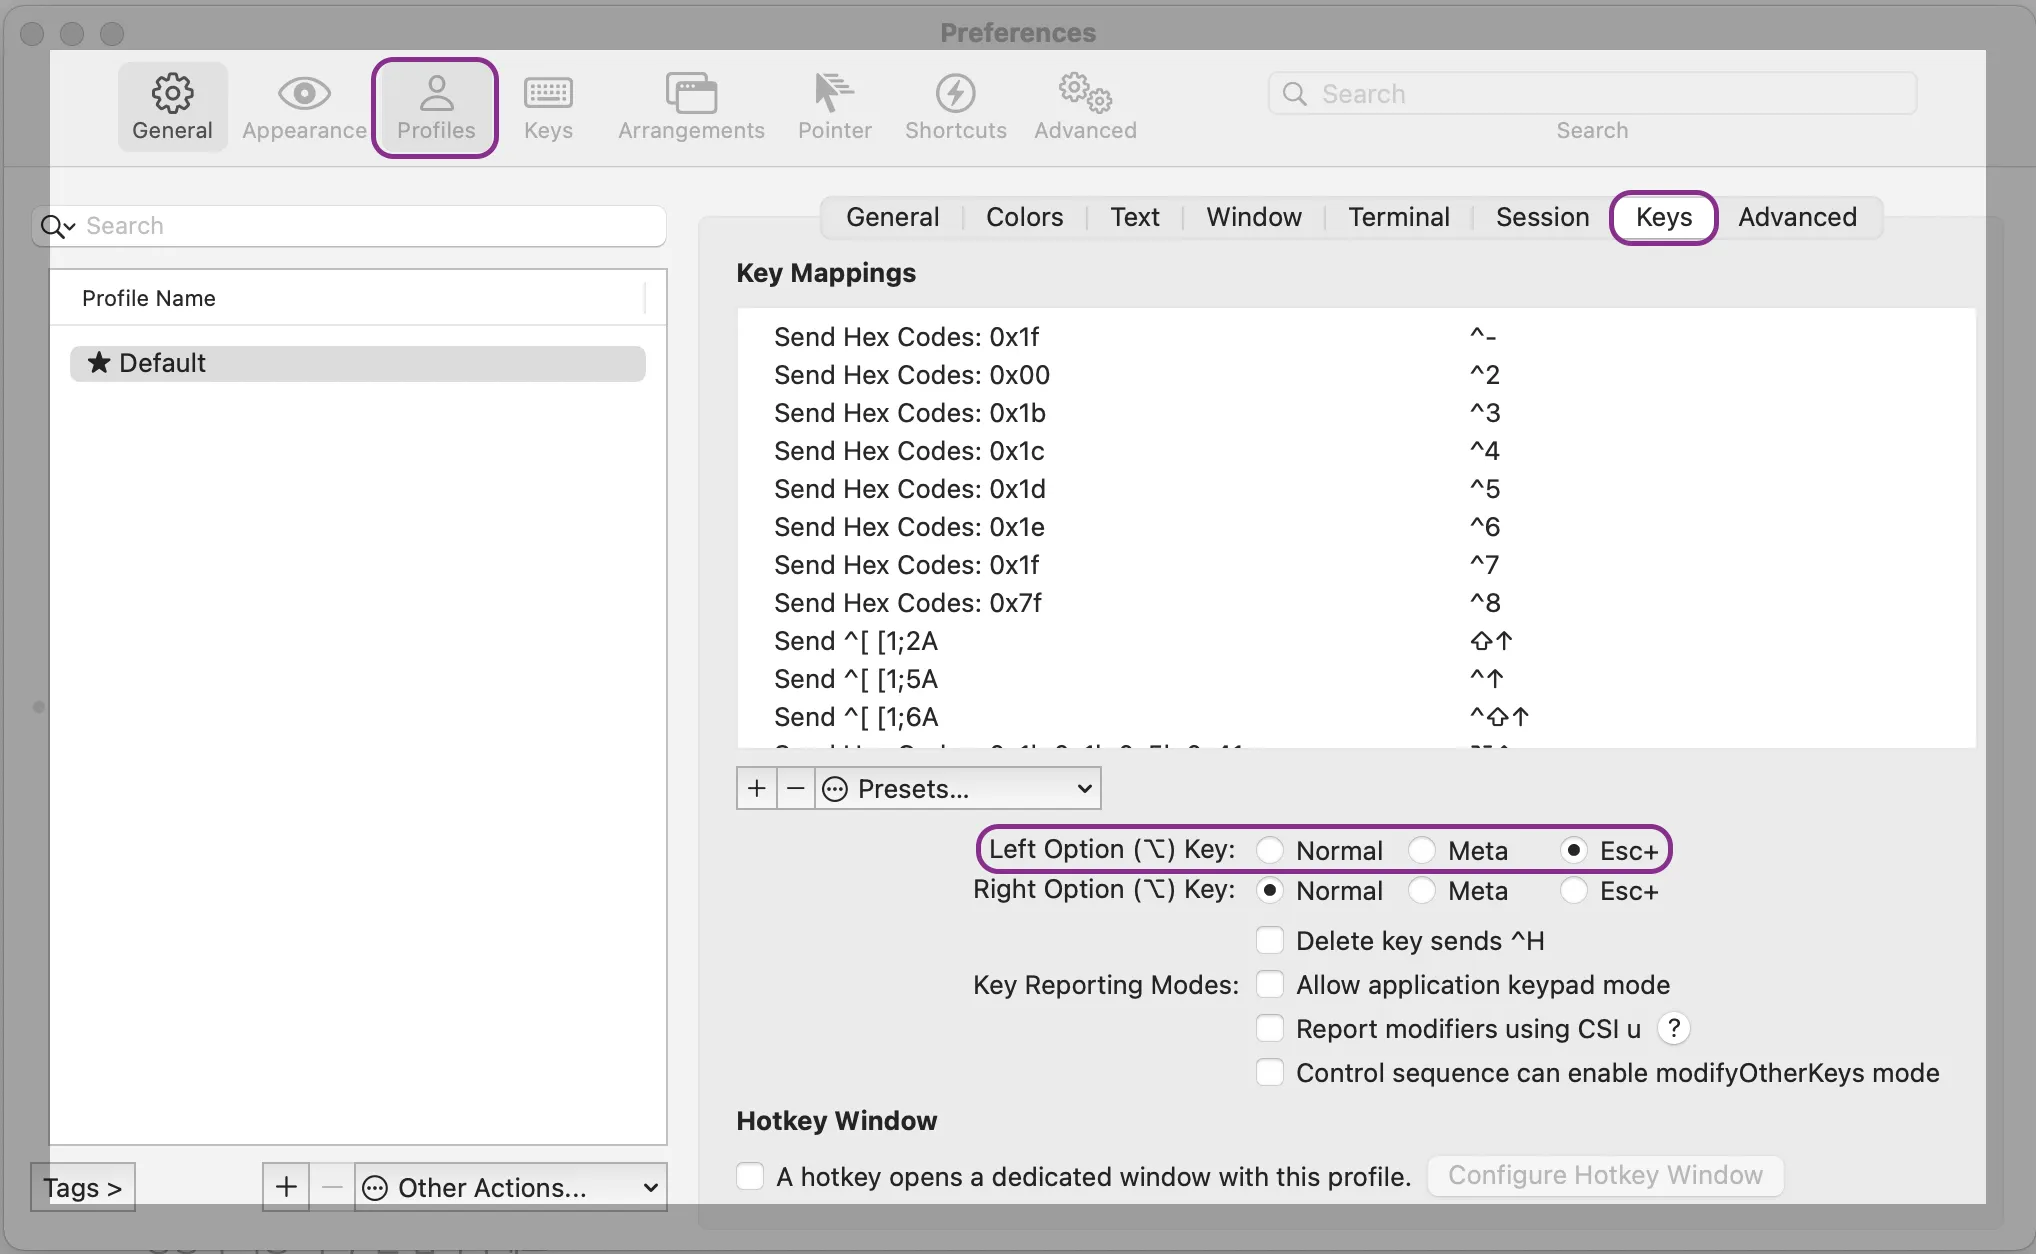This screenshot has width=2036, height=1254.
Task: Open the Appearance preferences eye icon
Action: [304, 94]
